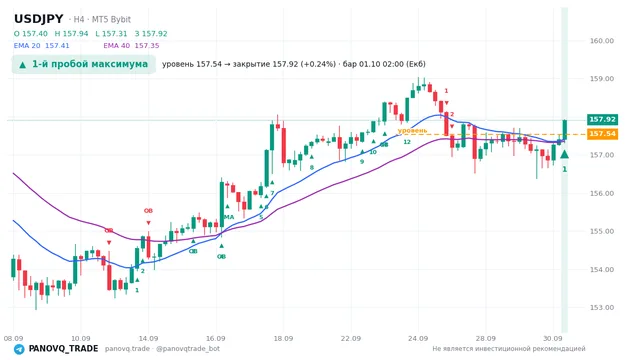Click the orange уровень label on chart

[x=412, y=131]
